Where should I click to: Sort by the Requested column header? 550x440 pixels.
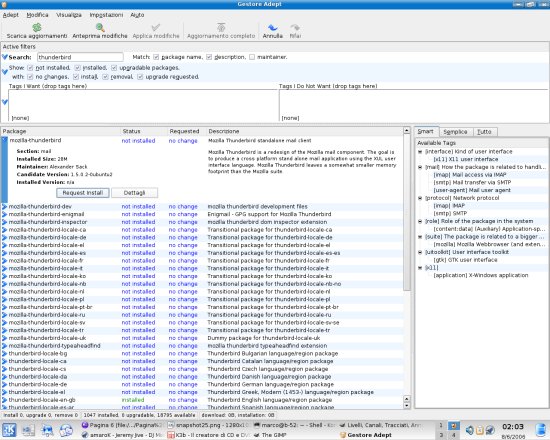(x=187, y=131)
